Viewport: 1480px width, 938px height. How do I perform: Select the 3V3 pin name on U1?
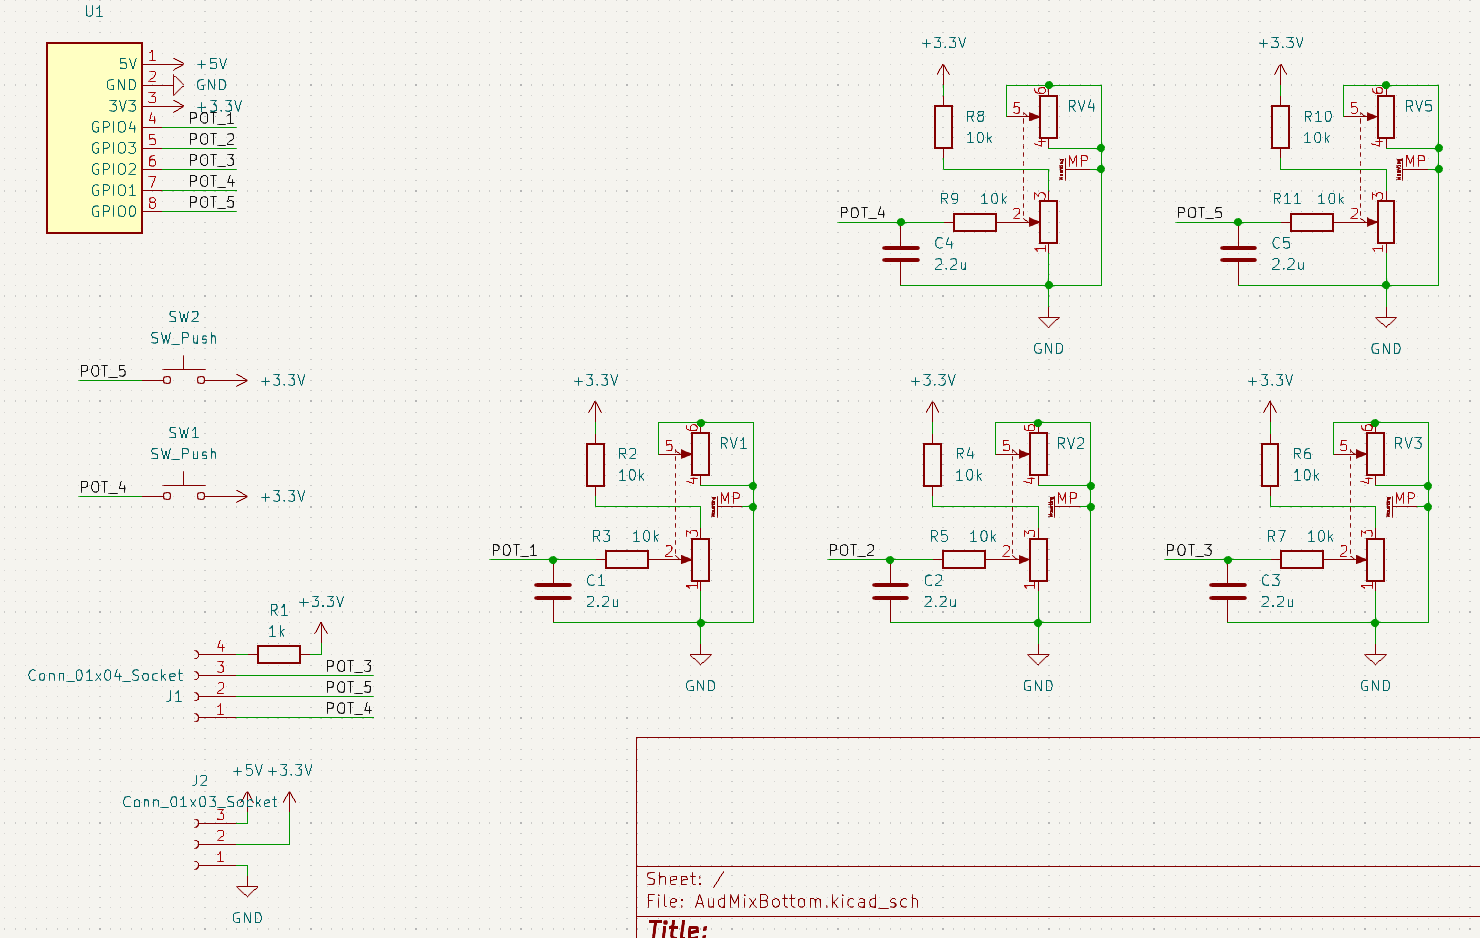[x=123, y=106]
